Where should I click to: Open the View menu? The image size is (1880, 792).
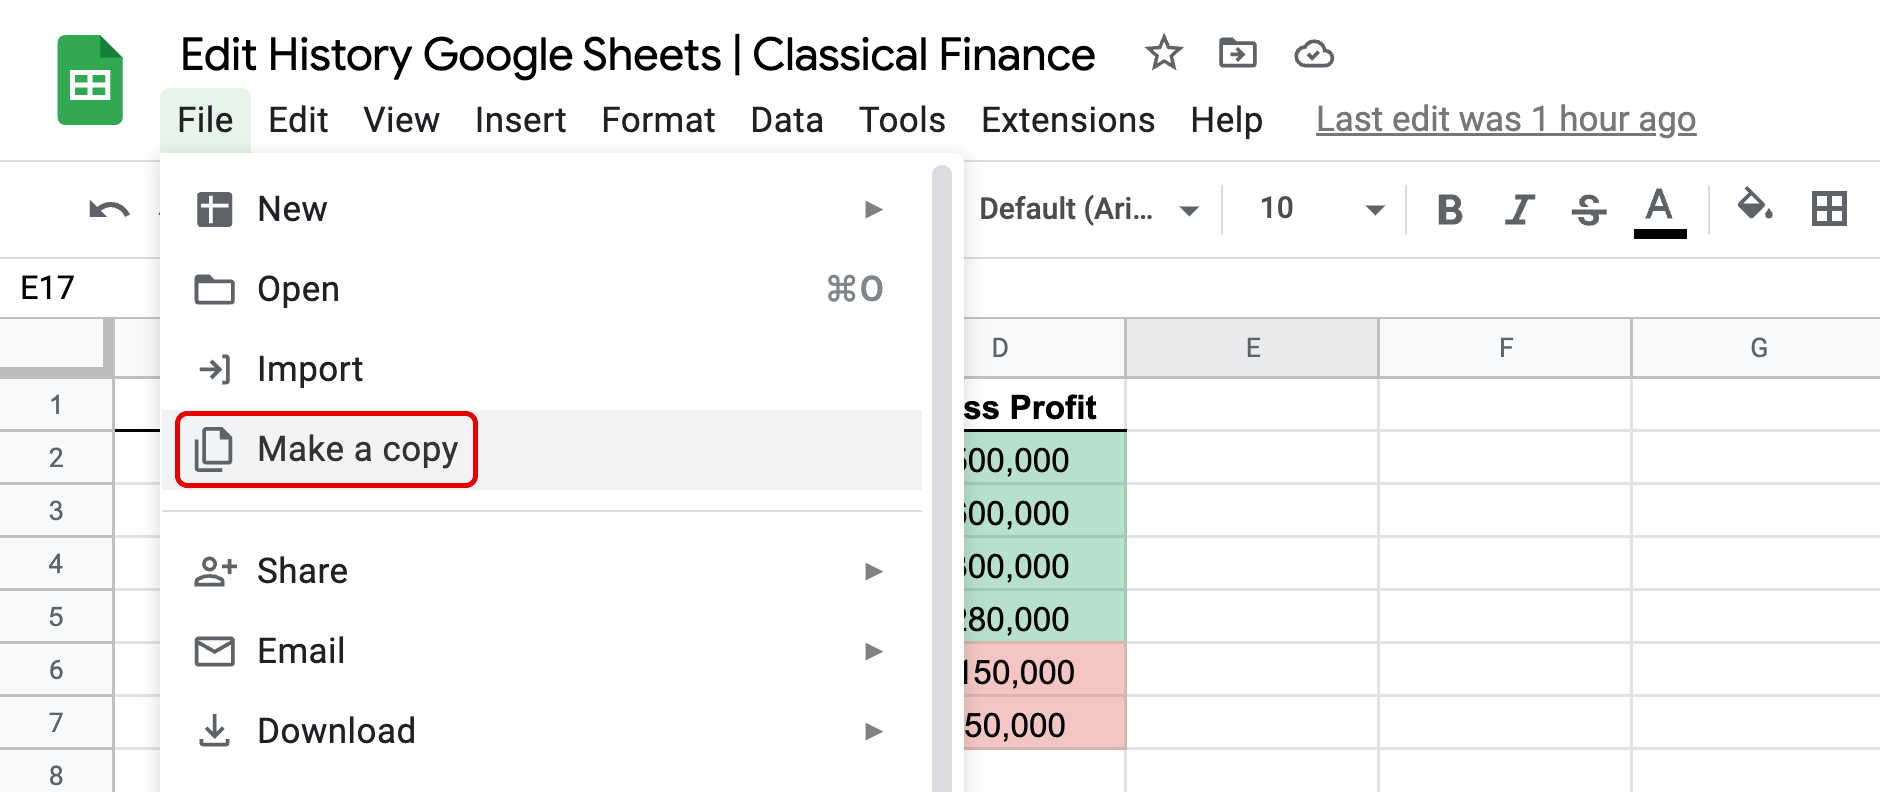coord(401,120)
